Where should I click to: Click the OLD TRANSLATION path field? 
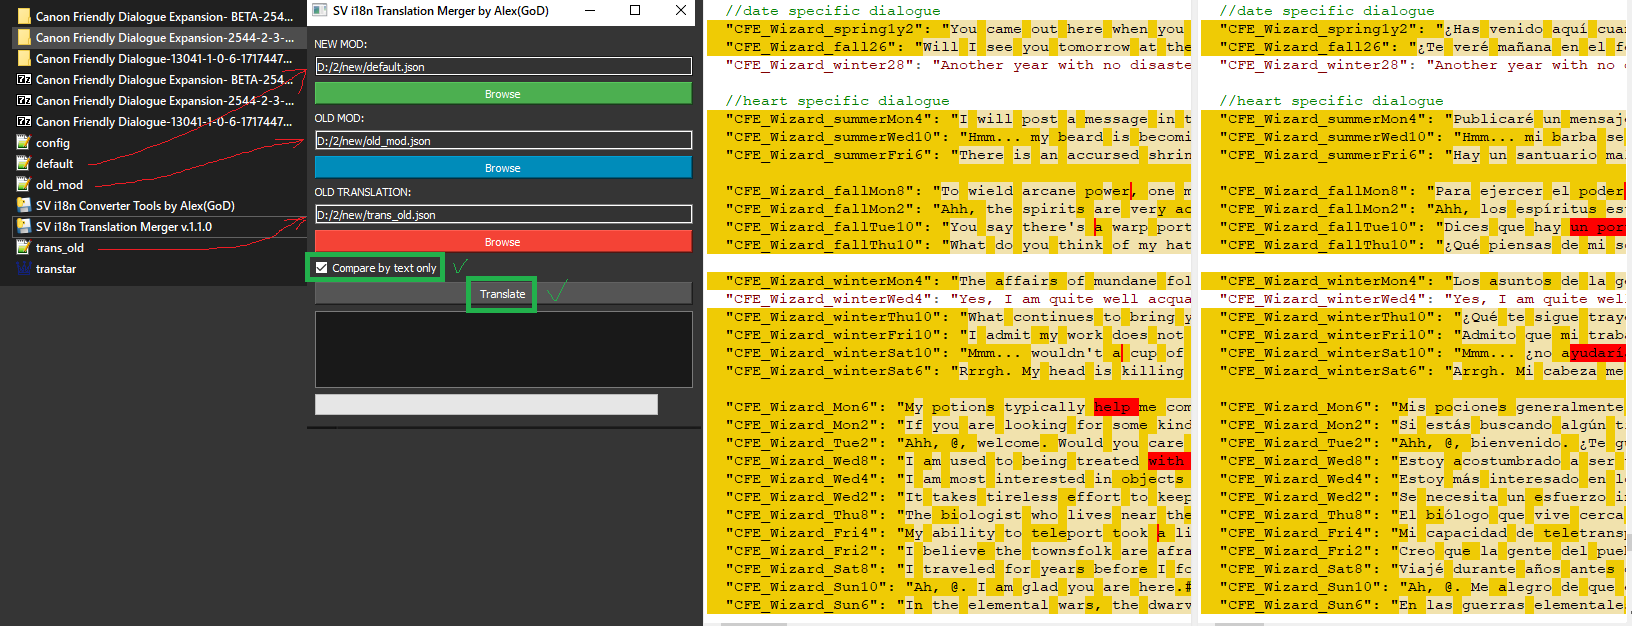coord(503,215)
